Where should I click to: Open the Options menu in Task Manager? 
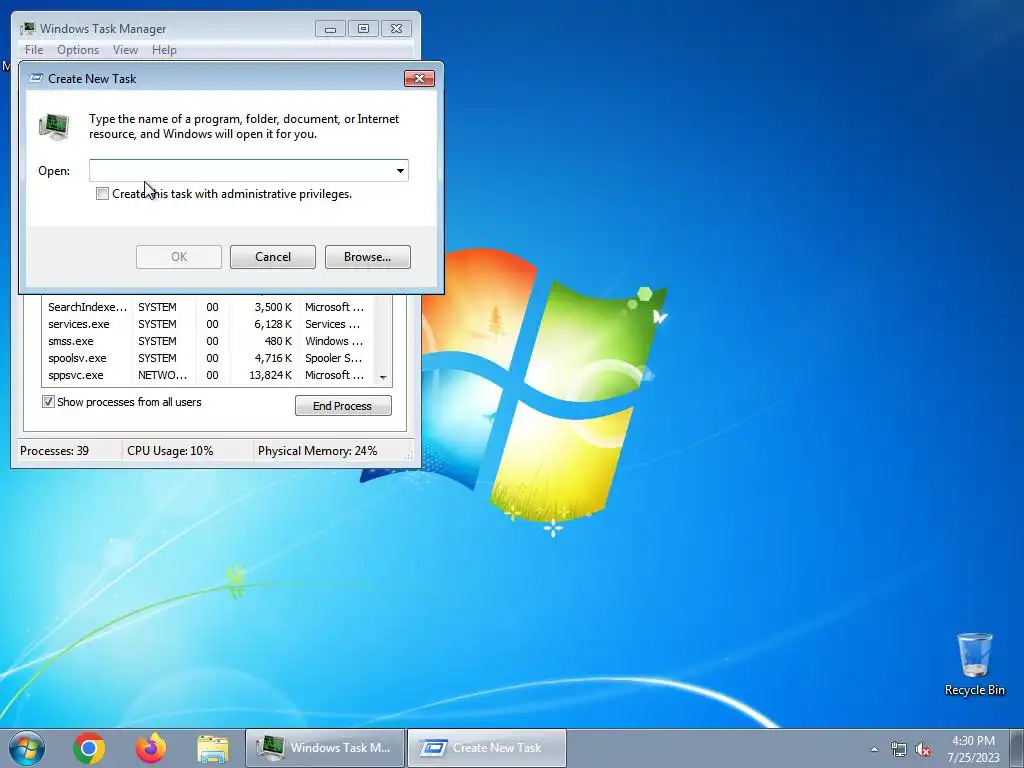pos(78,50)
